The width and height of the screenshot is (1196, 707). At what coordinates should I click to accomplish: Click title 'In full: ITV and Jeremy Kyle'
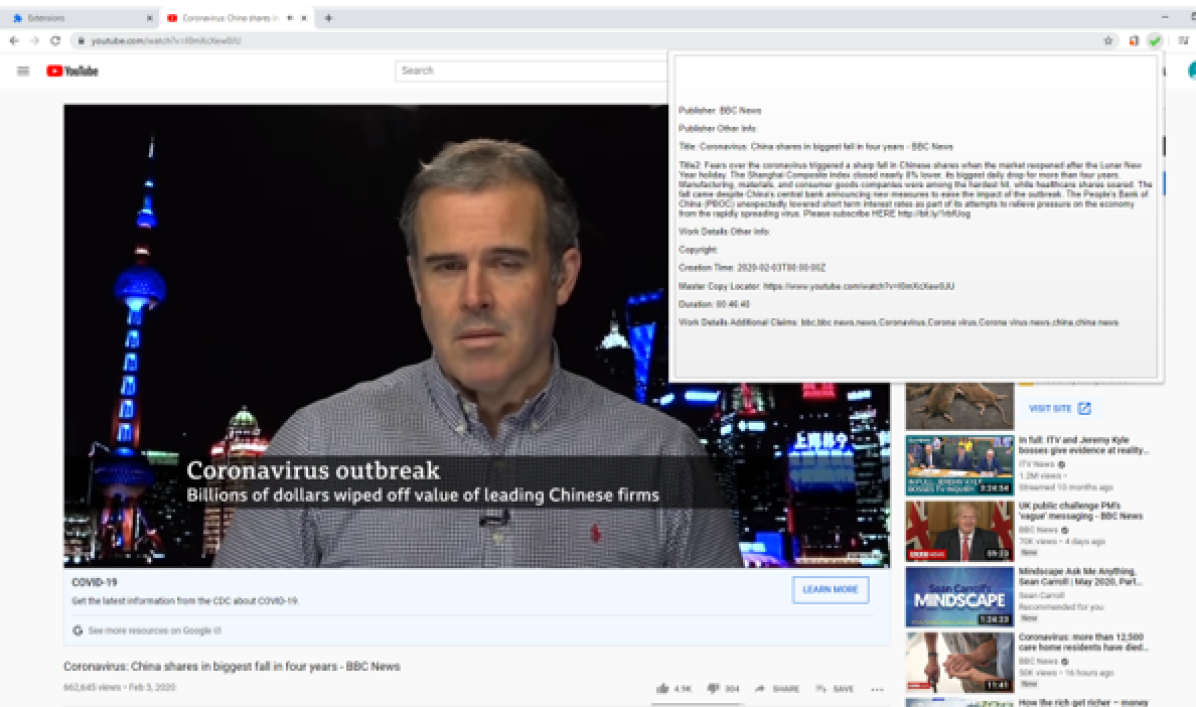pos(1083,445)
